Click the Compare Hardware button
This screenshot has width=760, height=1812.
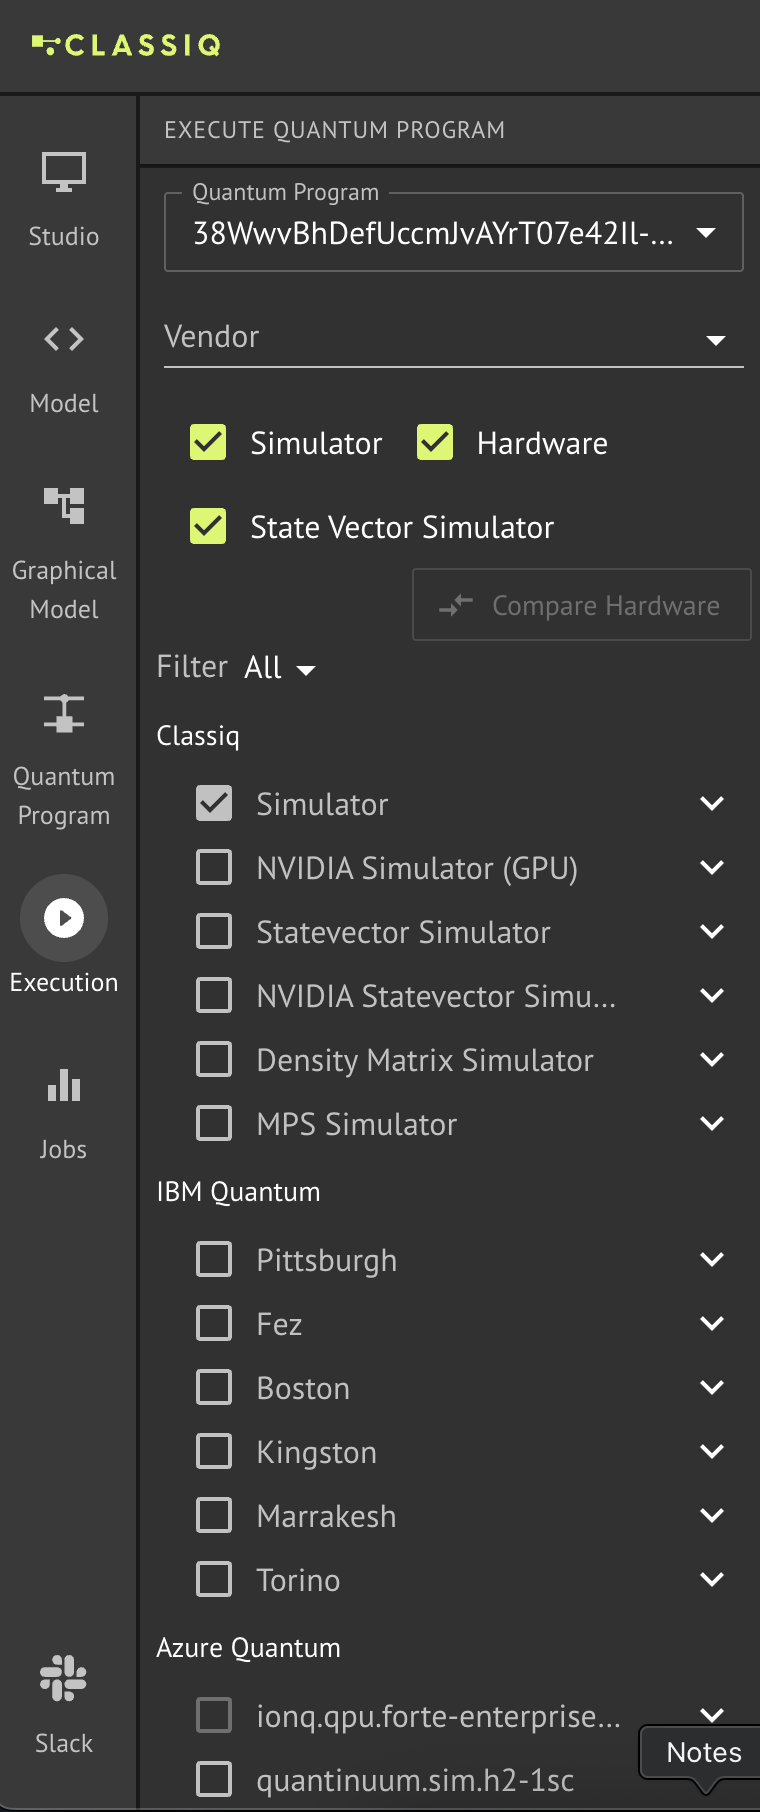point(581,605)
